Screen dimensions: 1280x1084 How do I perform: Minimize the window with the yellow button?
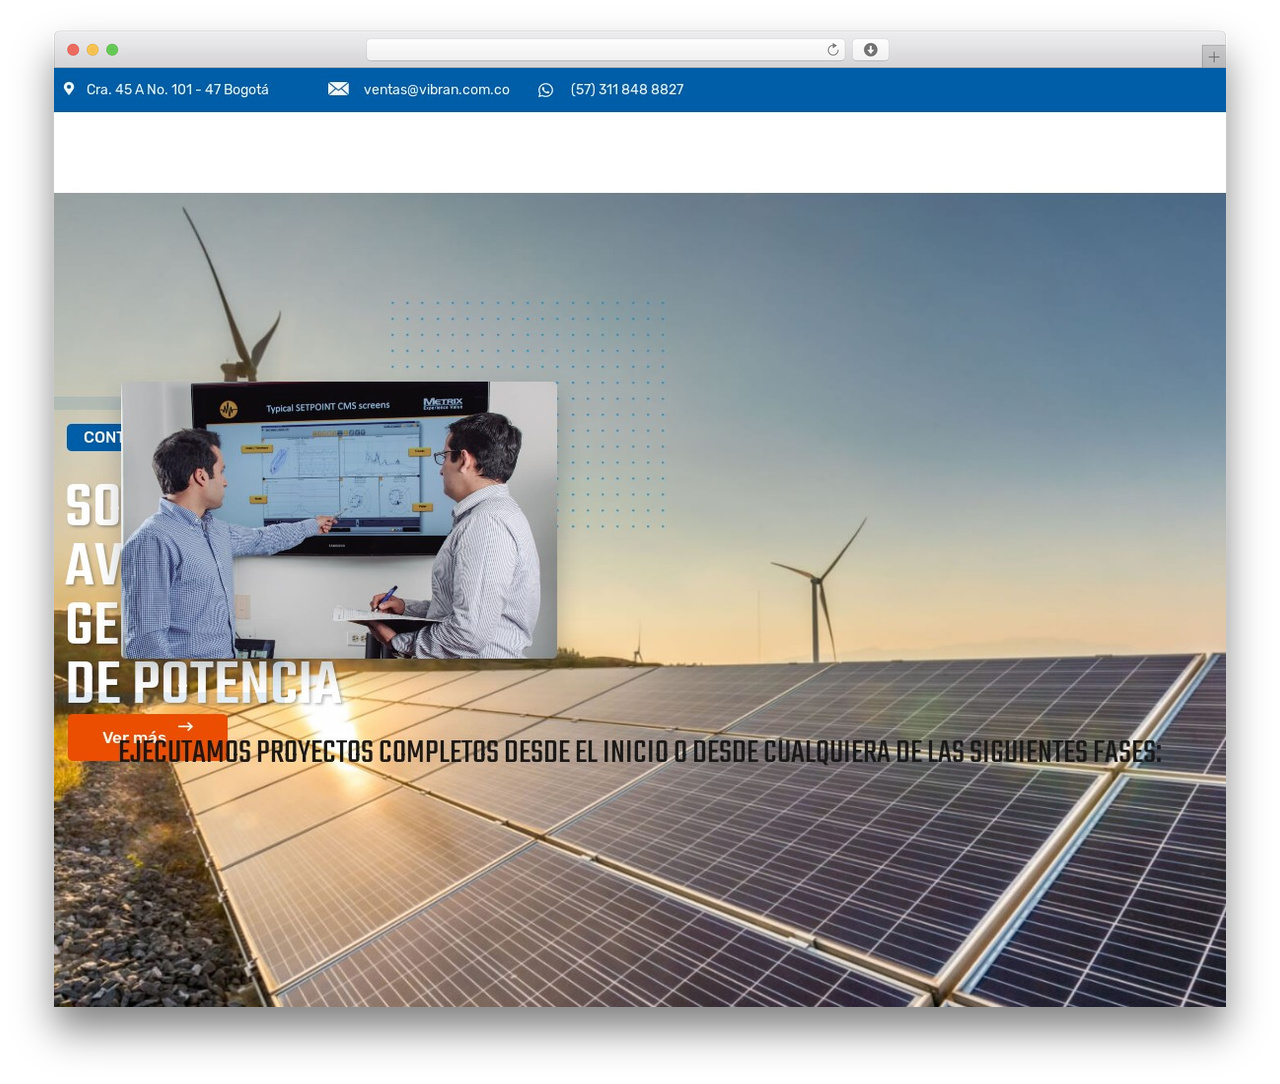click(93, 50)
